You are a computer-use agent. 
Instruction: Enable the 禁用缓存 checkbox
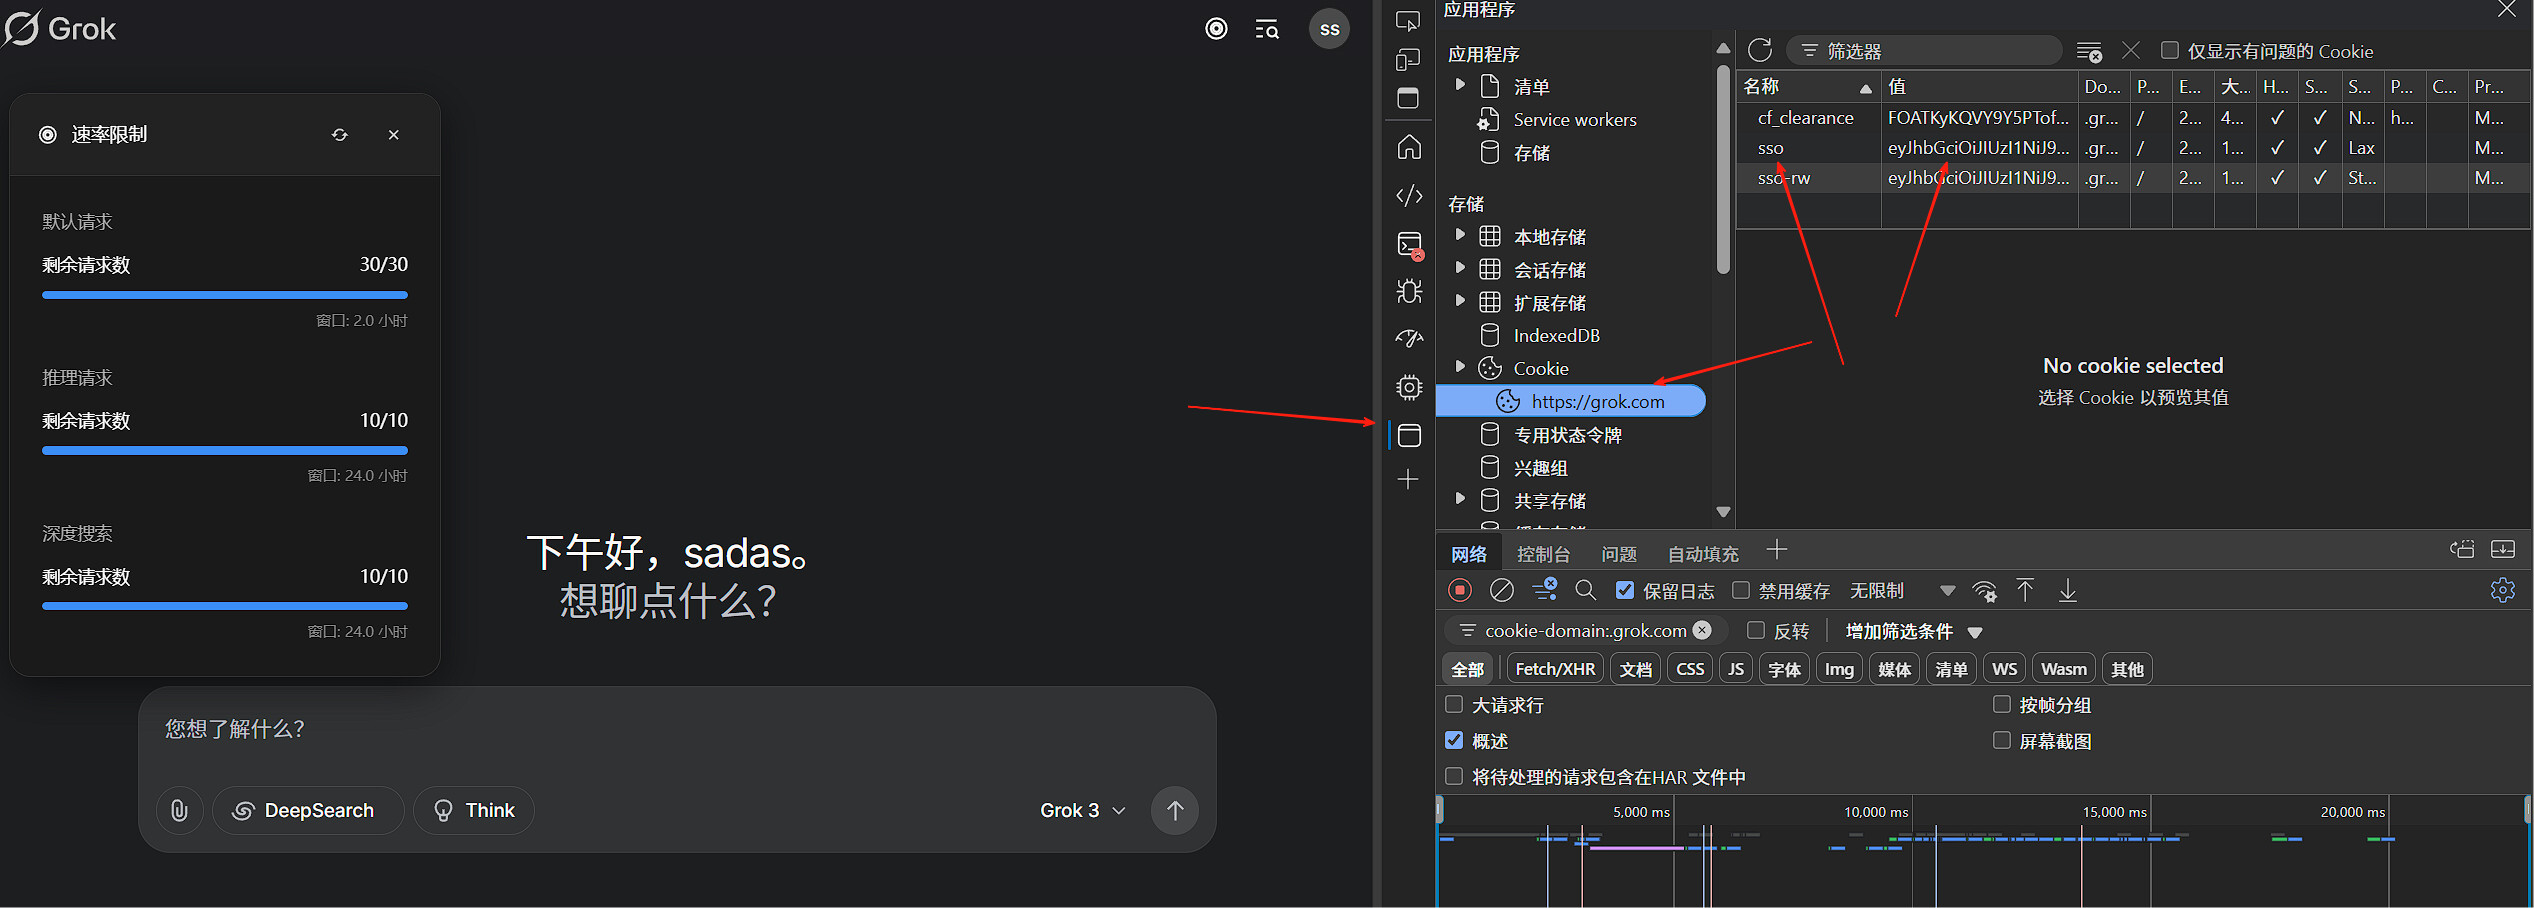tap(1741, 590)
